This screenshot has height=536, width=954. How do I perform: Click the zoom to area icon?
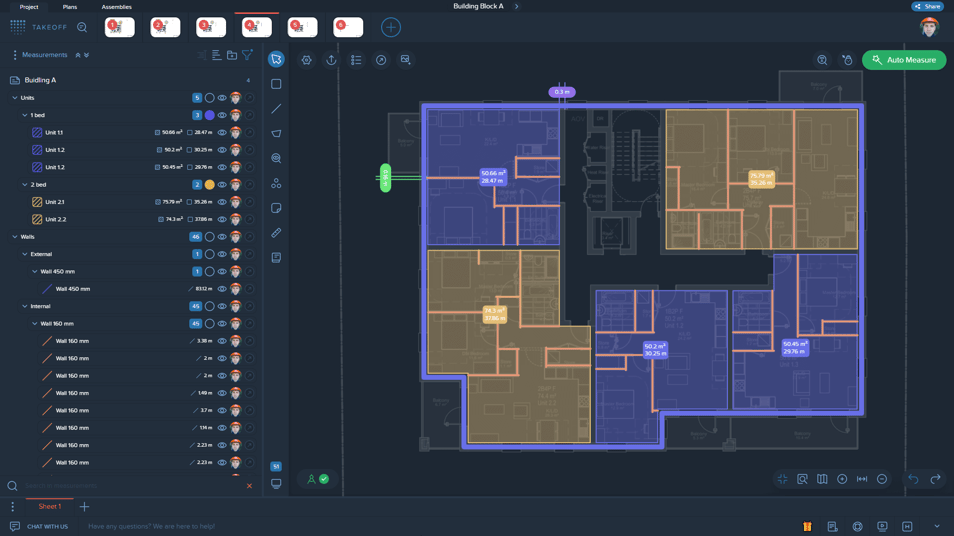pyautogui.click(x=803, y=479)
